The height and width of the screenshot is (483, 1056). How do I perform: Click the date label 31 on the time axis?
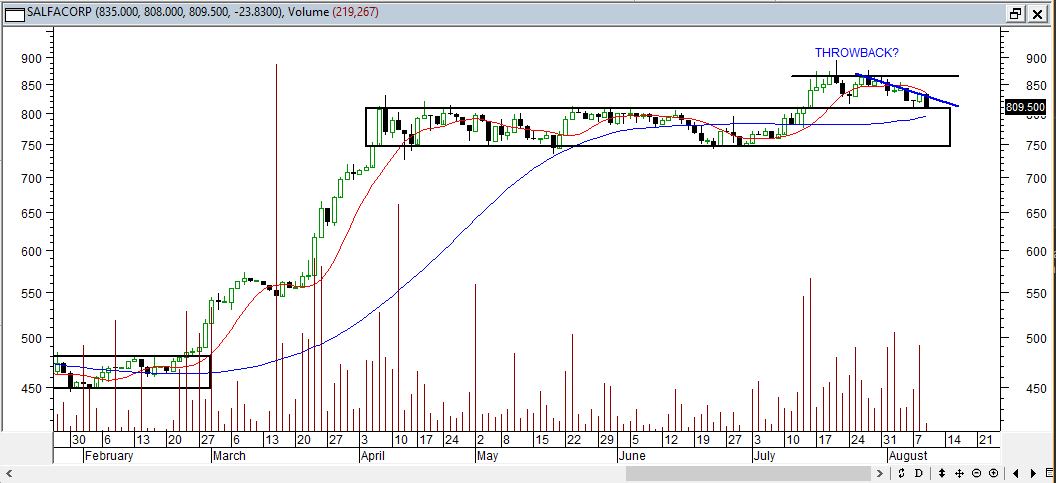890,439
